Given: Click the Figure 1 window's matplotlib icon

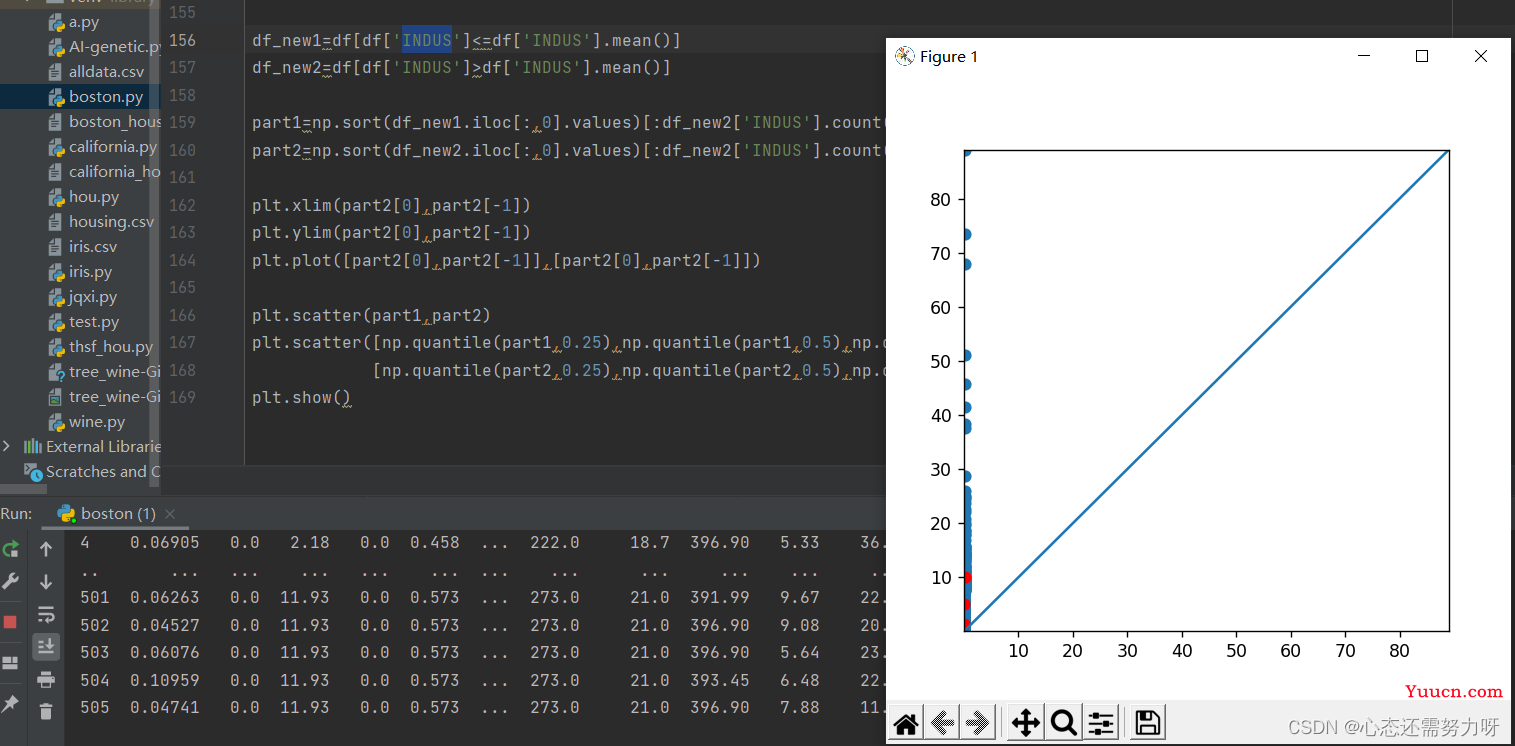Looking at the screenshot, I should 905,56.
